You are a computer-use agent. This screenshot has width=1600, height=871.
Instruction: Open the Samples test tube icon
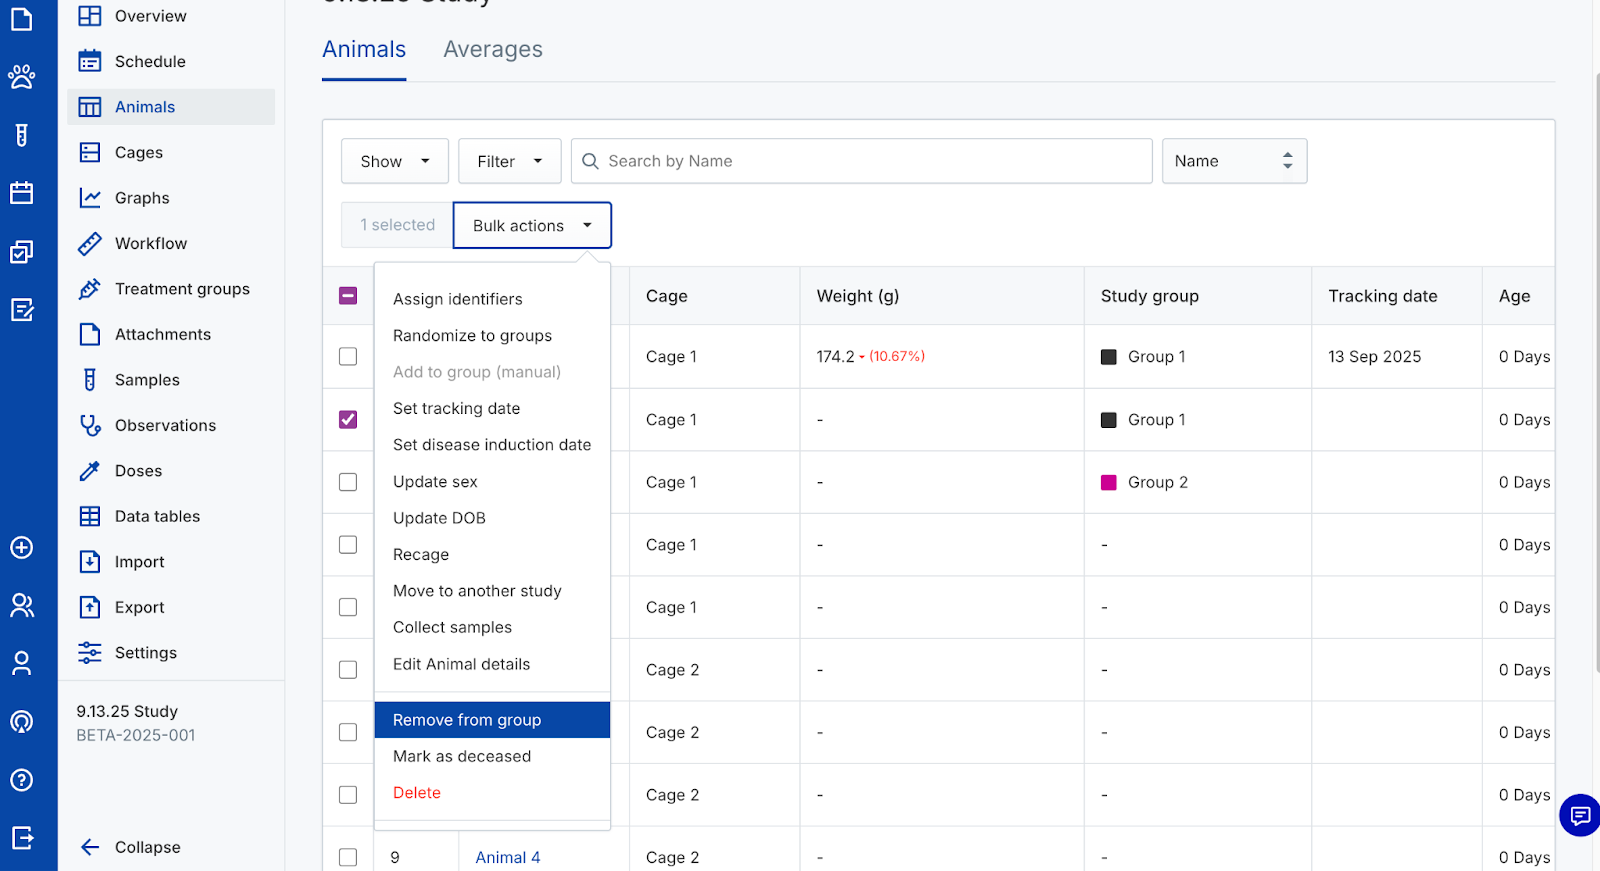(x=90, y=380)
